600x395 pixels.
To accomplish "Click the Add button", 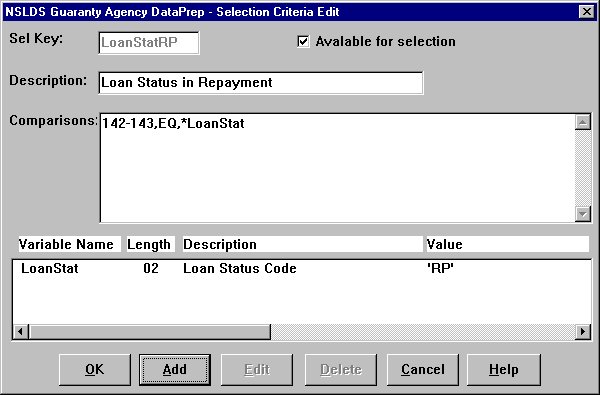I will point(175,370).
